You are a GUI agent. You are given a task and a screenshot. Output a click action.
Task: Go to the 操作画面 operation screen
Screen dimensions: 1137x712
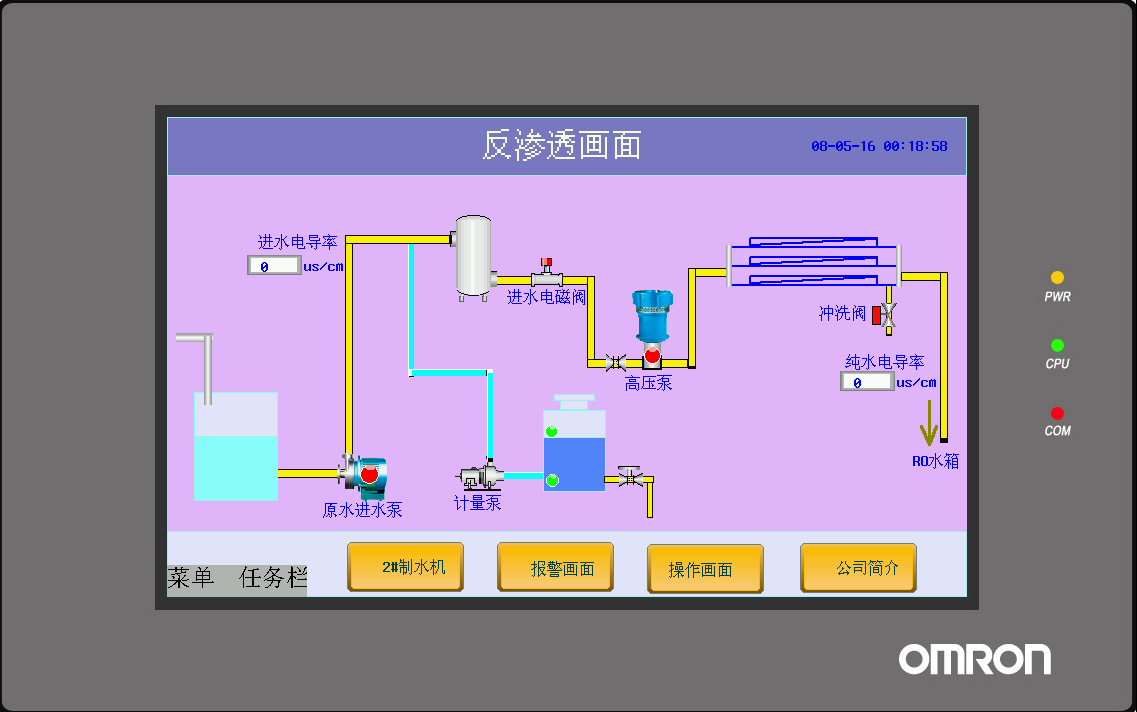click(x=705, y=569)
